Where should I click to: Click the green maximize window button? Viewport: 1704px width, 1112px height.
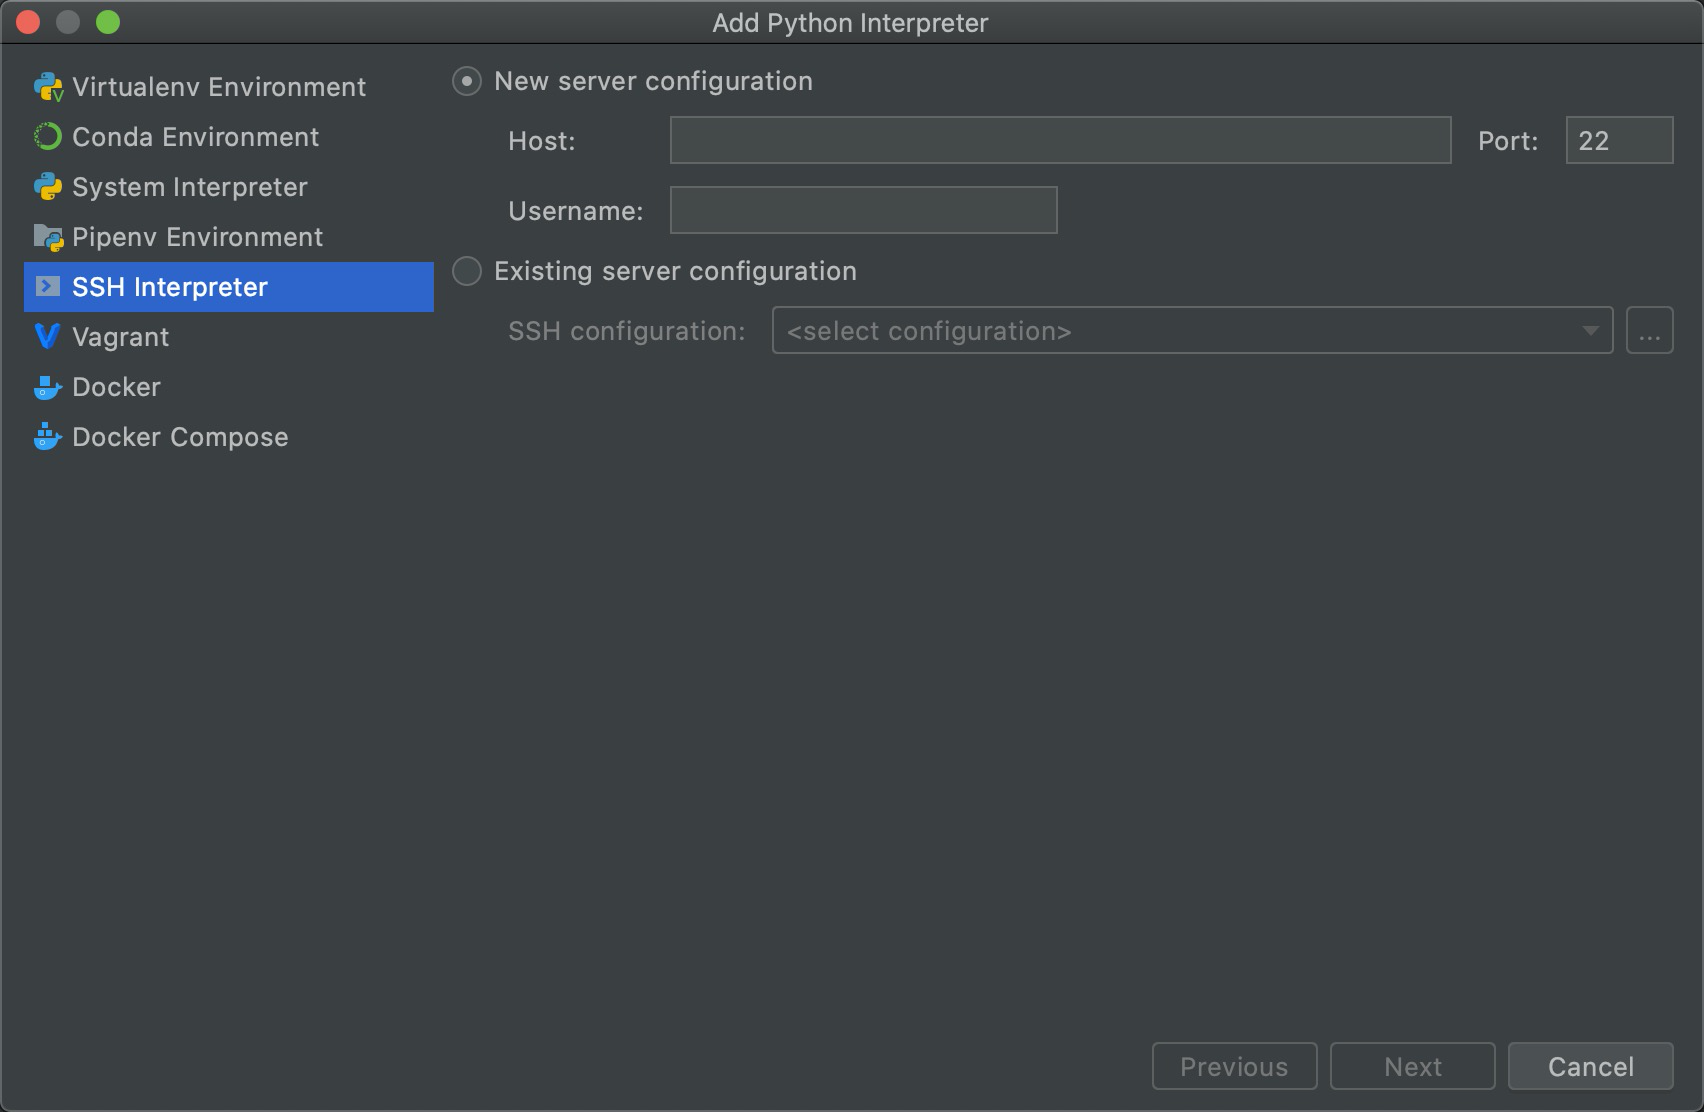pos(108,22)
